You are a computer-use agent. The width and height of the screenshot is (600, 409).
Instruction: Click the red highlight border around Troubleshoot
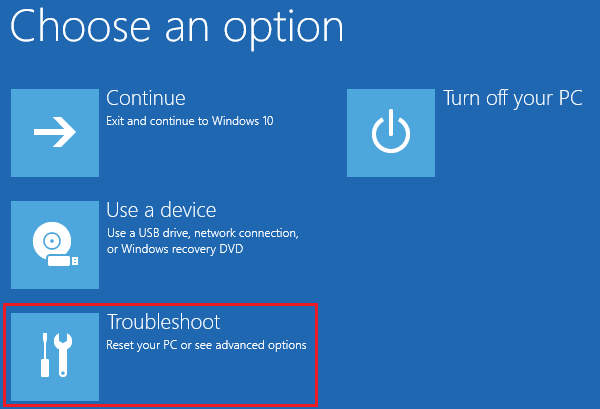tap(161, 305)
